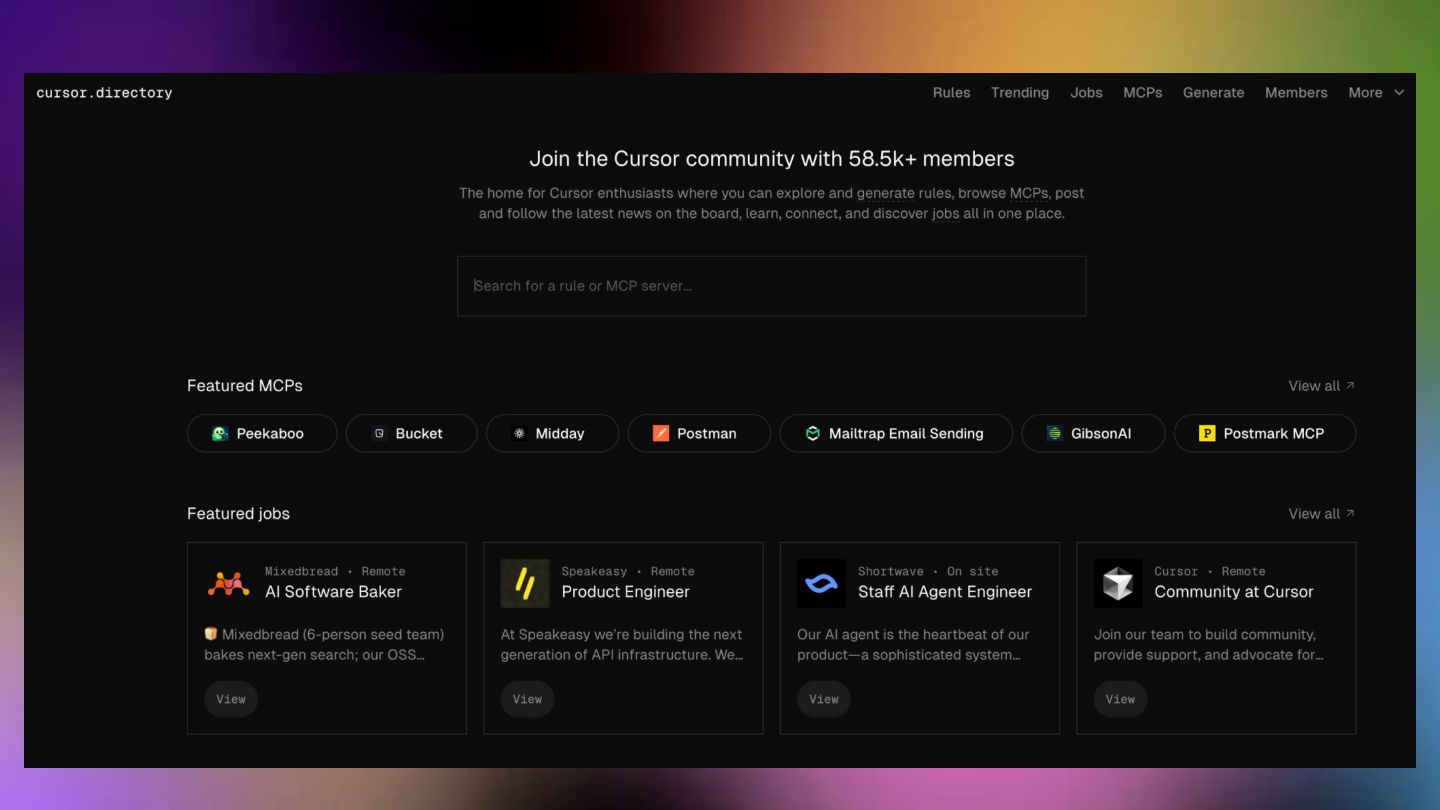The width and height of the screenshot is (1440, 810).
Task: Select the Peekaboo MCP pill
Action: coord(262,433)
